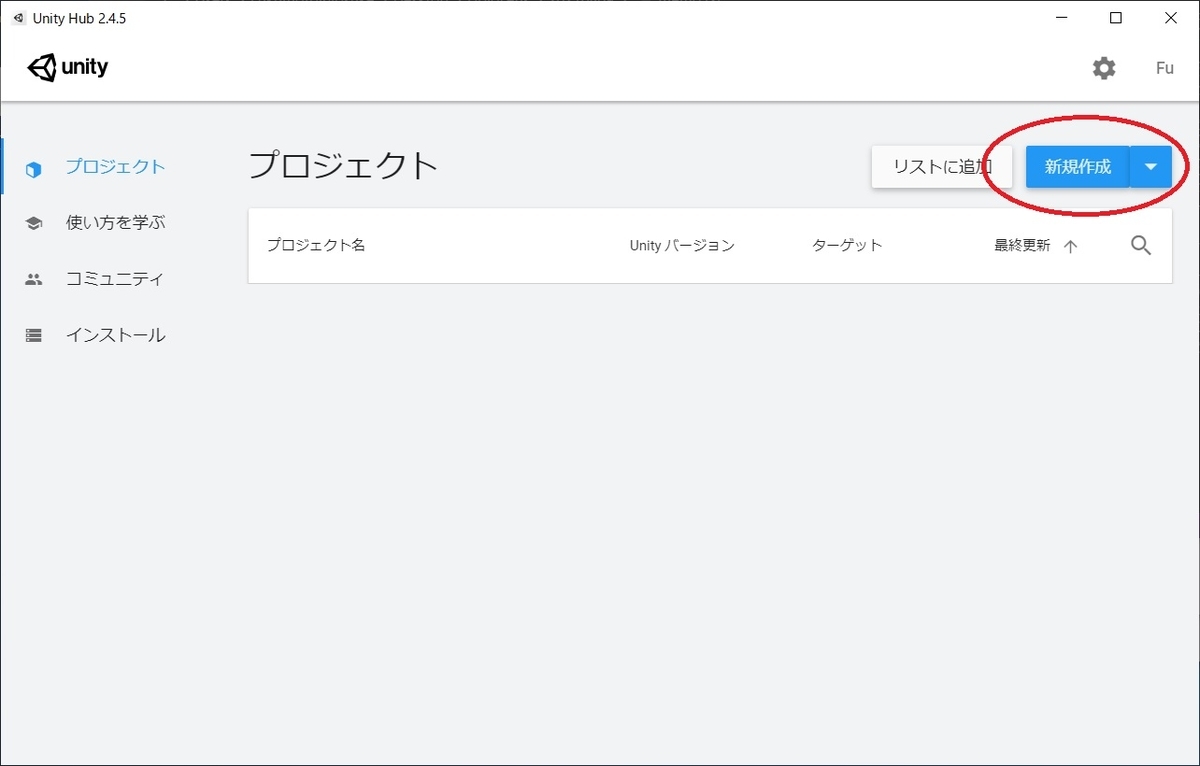Open the search magnifier icon

tap(1140, 245)
